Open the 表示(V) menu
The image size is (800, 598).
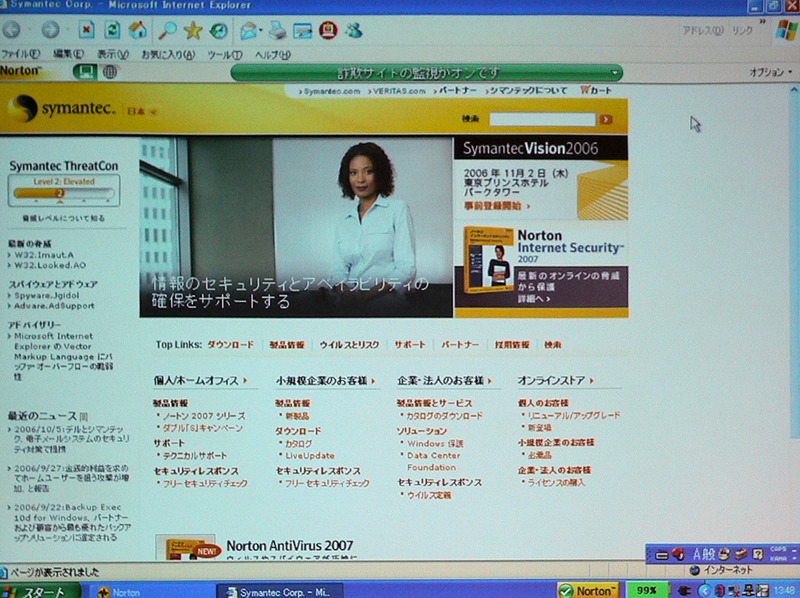(x=113, y=54)
